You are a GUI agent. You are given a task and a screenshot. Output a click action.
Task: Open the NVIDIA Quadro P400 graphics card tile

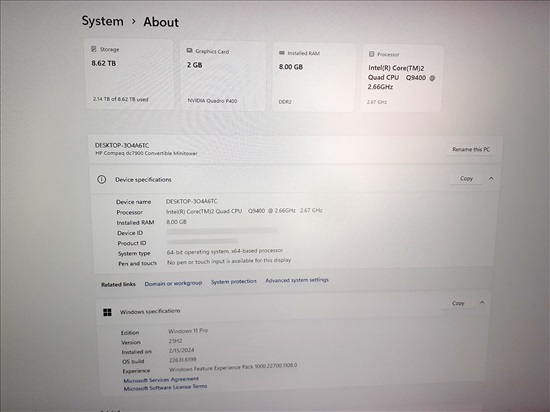[x=223, y=76]
